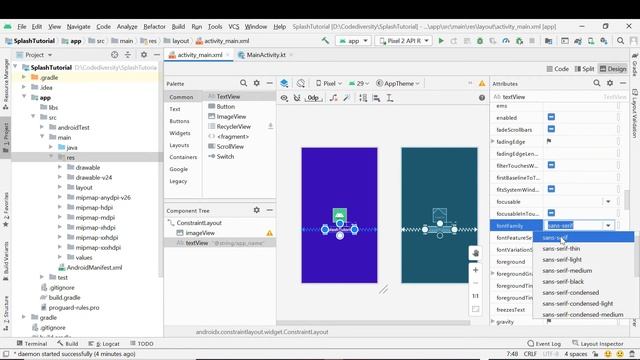Click the help question mark icon

pos(482,98)
